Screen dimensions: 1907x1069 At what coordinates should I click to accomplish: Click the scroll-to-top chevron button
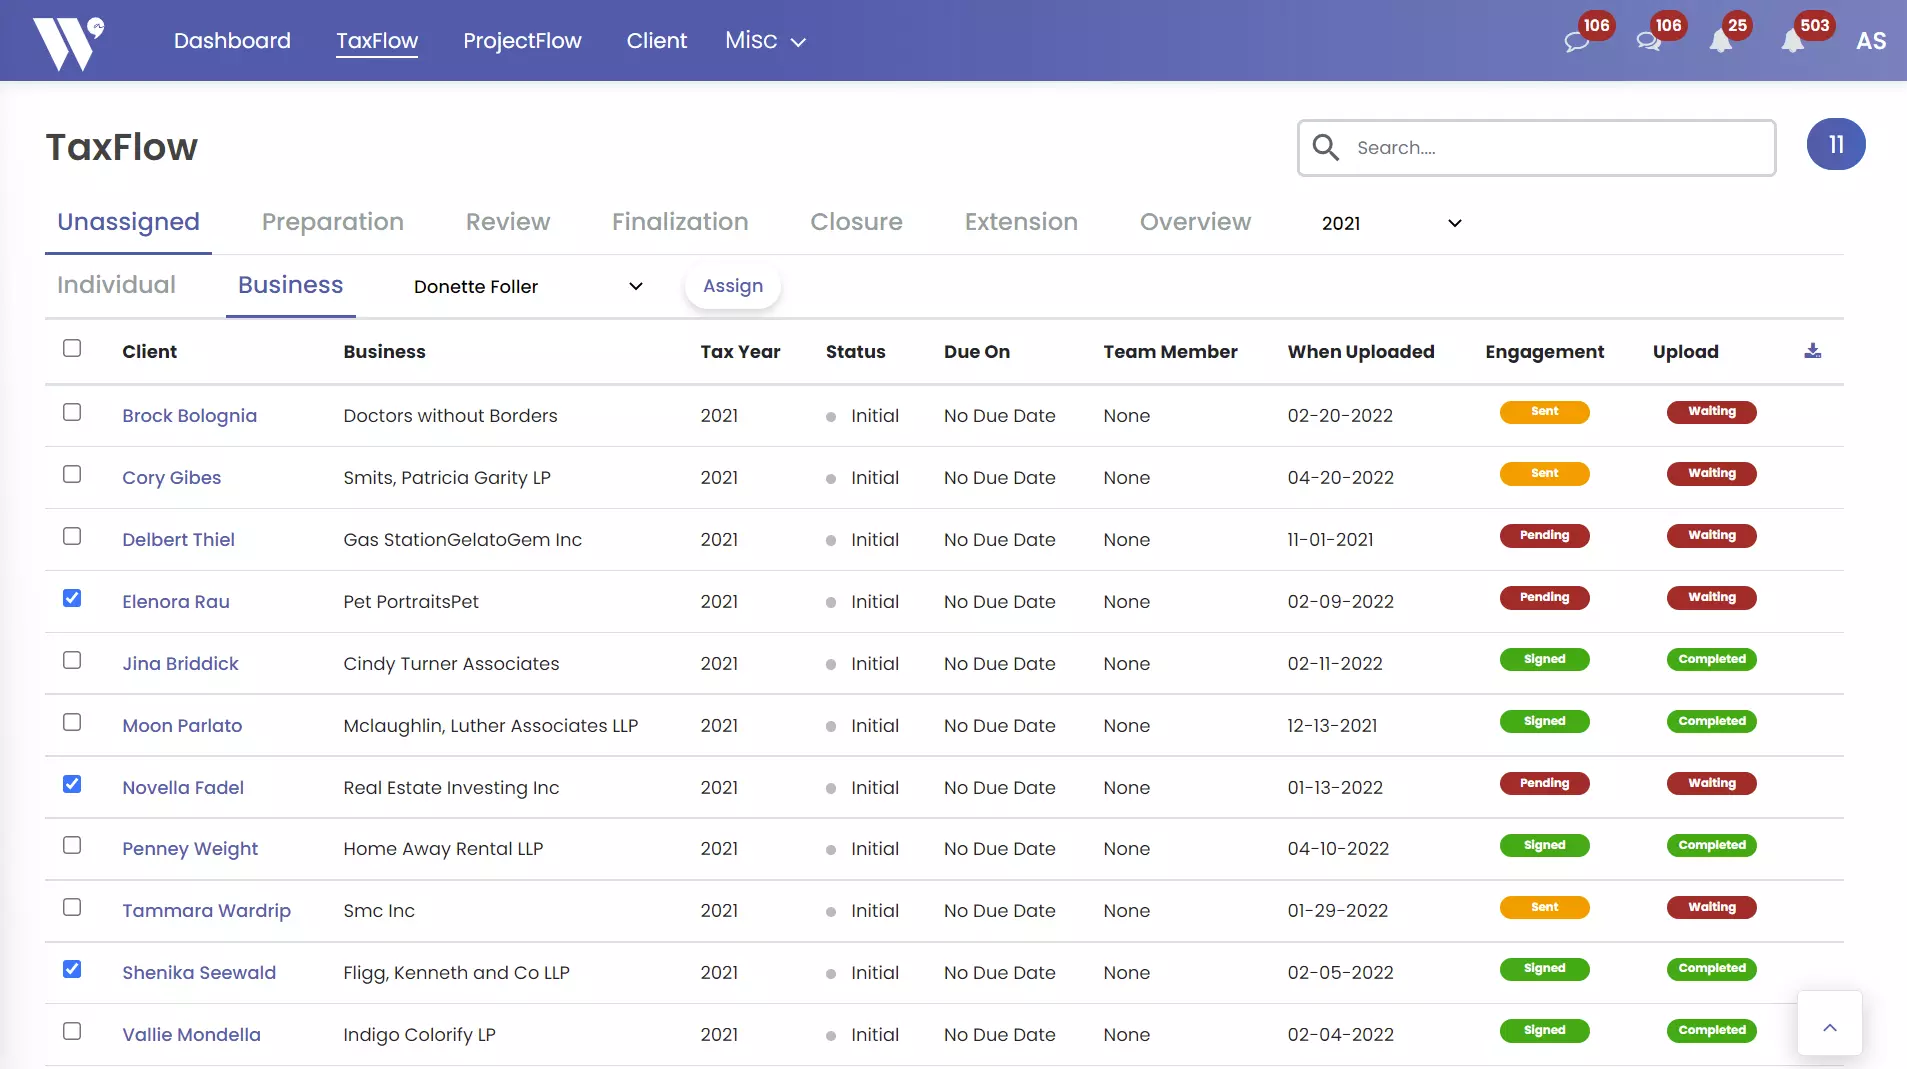1830,1026
